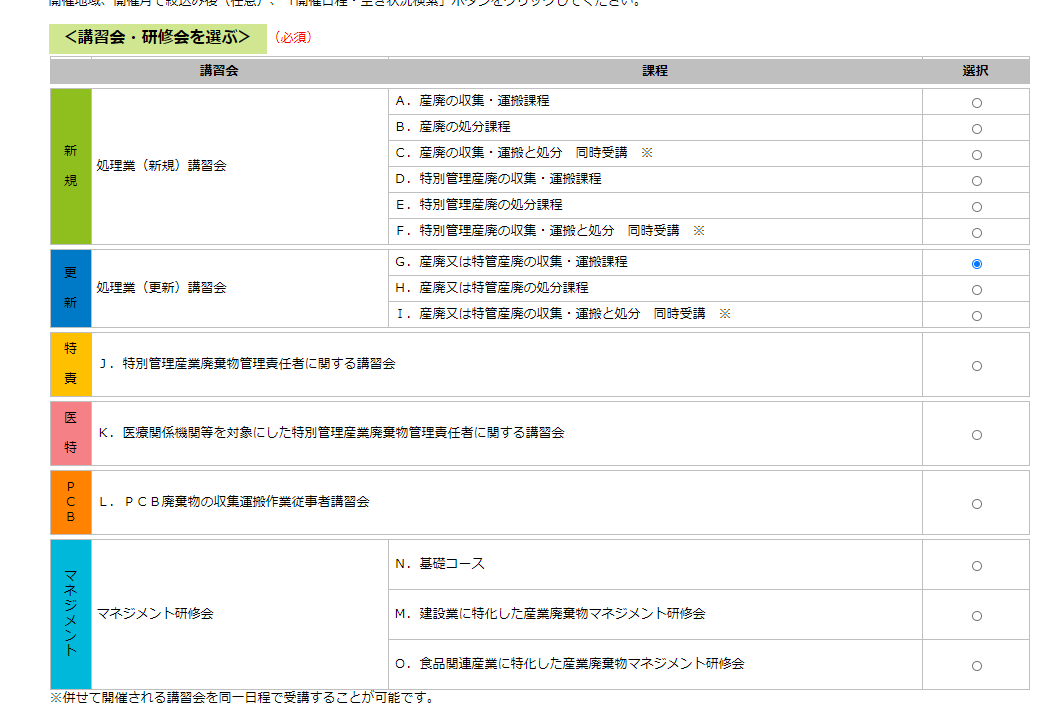Choose course C 収集・運搬と処分 同時受講 radio
1051x706 pixels.
pyautogui.click(x=976, y=155)
